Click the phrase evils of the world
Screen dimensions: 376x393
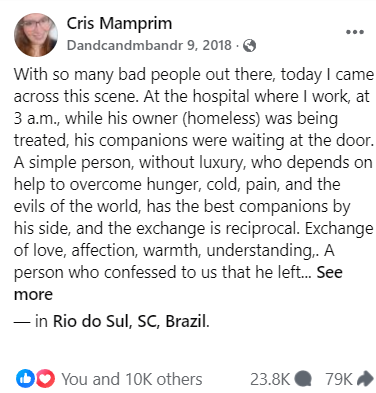click(77, 206)
